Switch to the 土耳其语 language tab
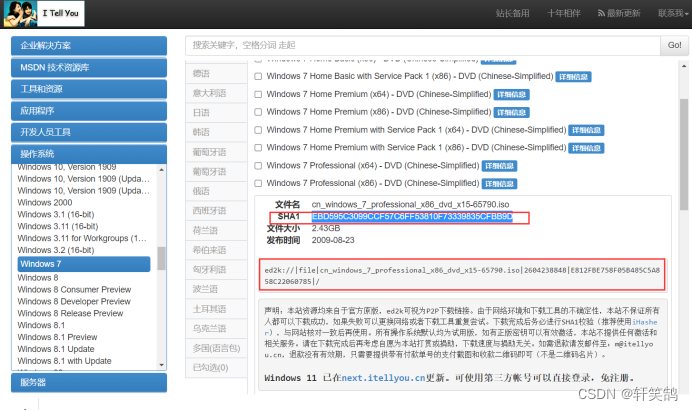The height and width of the screenshot is (411, 693). point(216,309)
